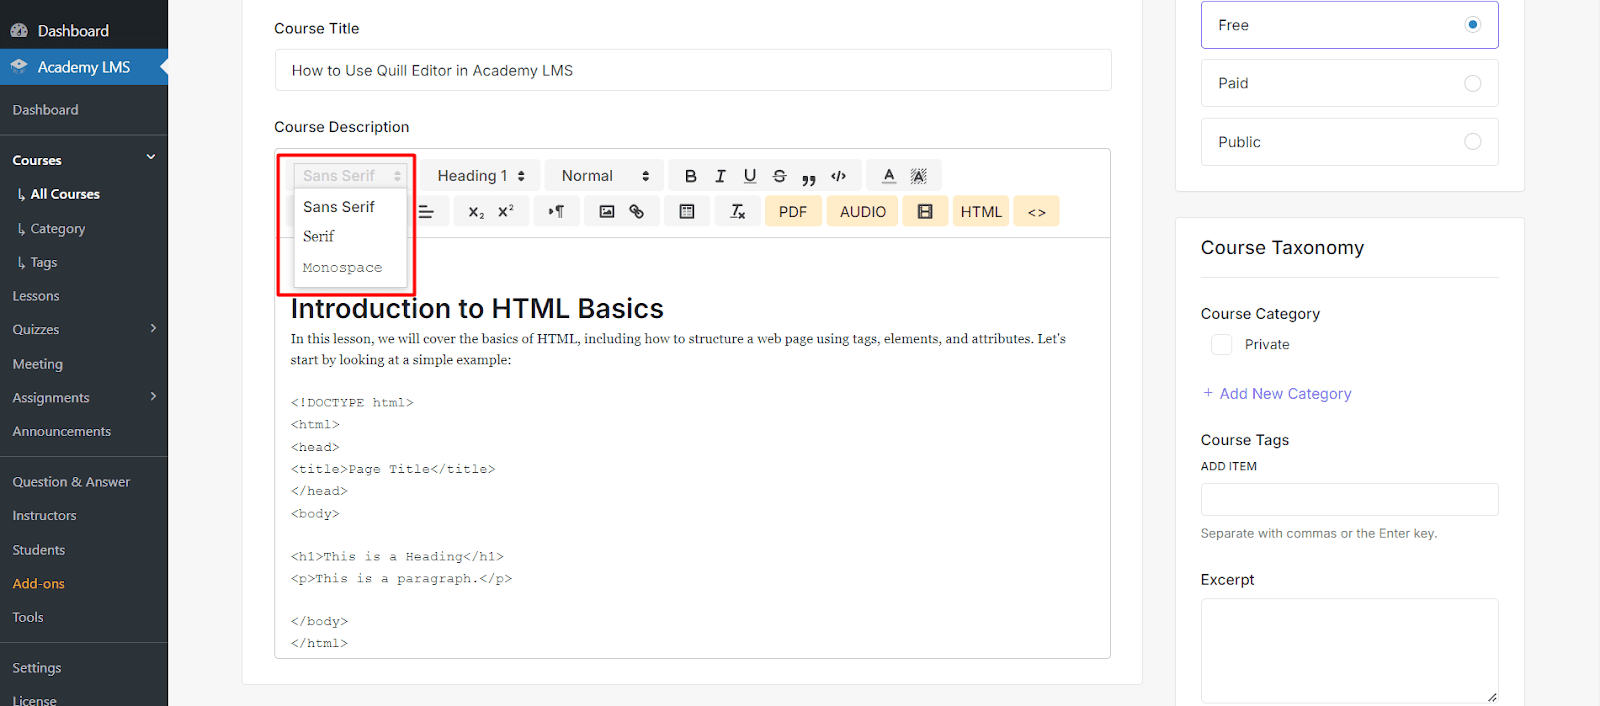Insert a table in the editor
This screenshot has height=706, width=1600.
tap(687, 212)
